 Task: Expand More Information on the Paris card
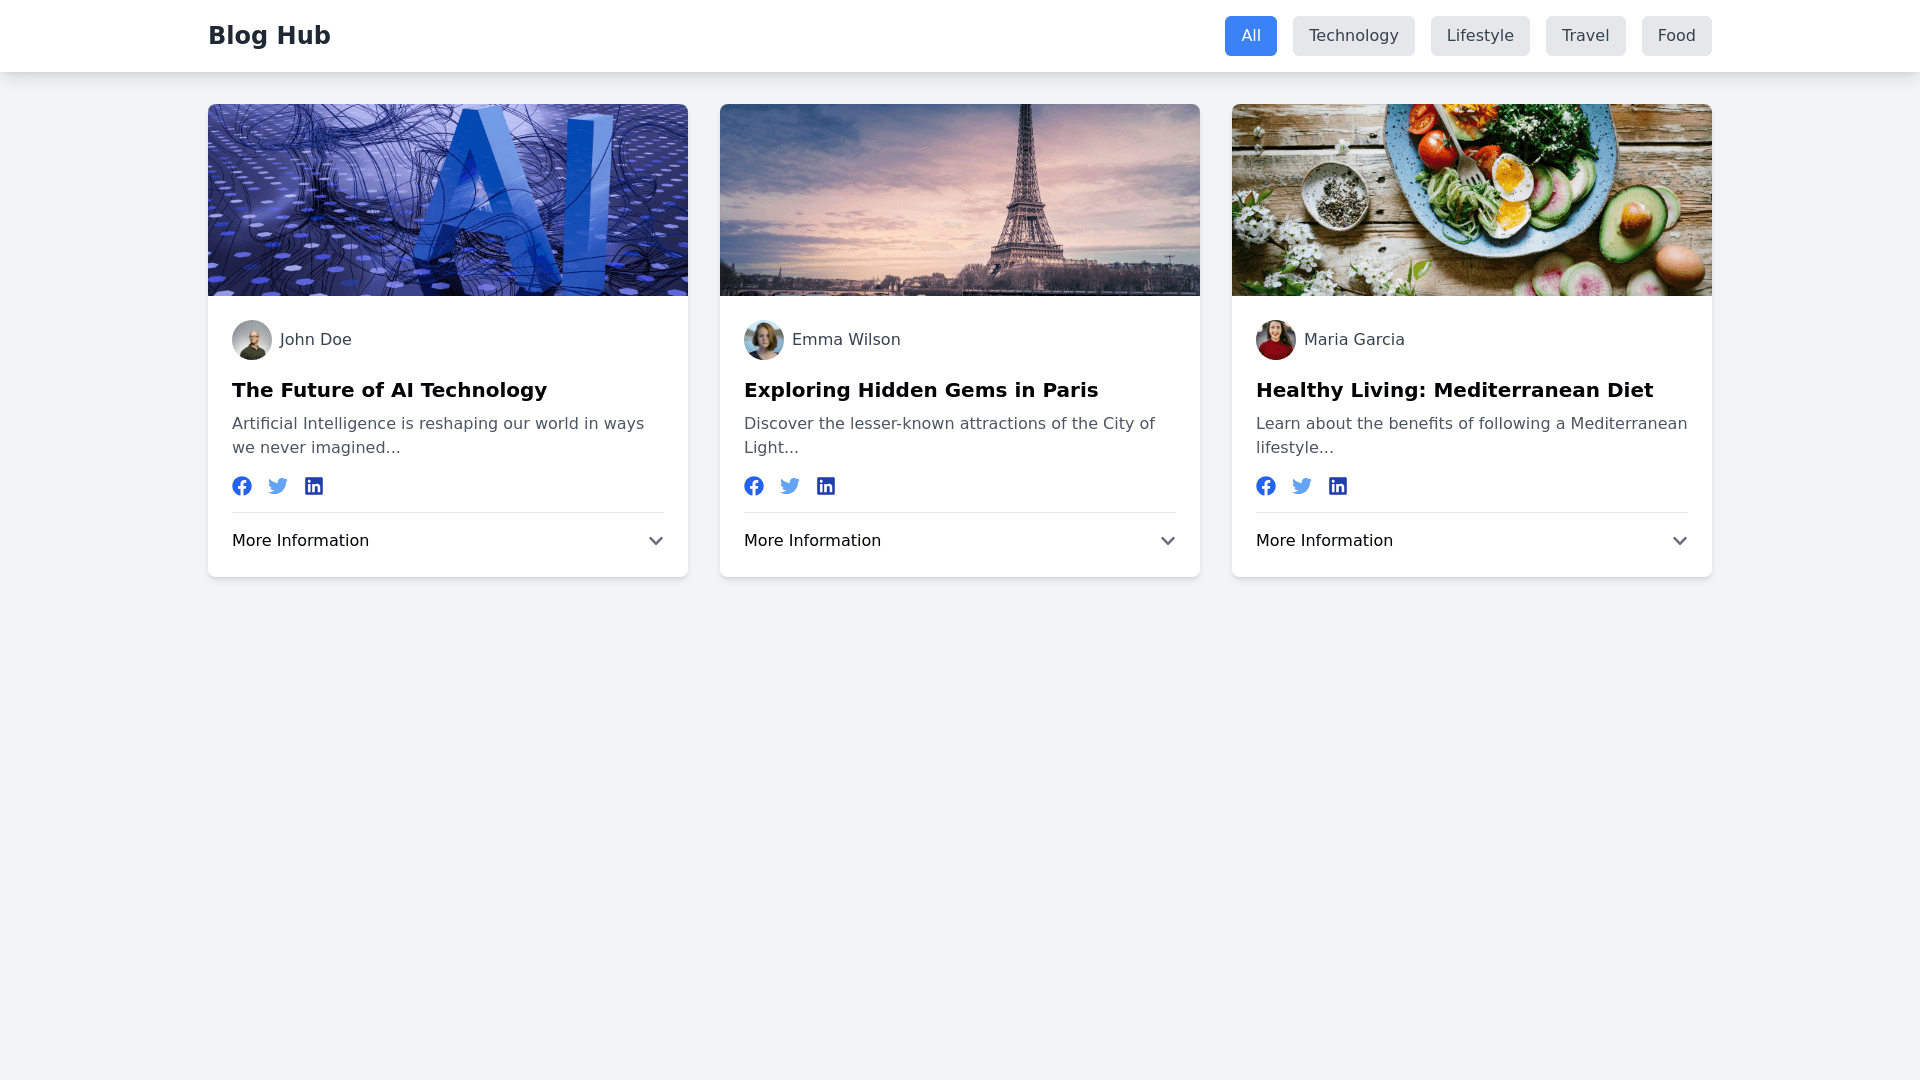click(x=959, y=541)
